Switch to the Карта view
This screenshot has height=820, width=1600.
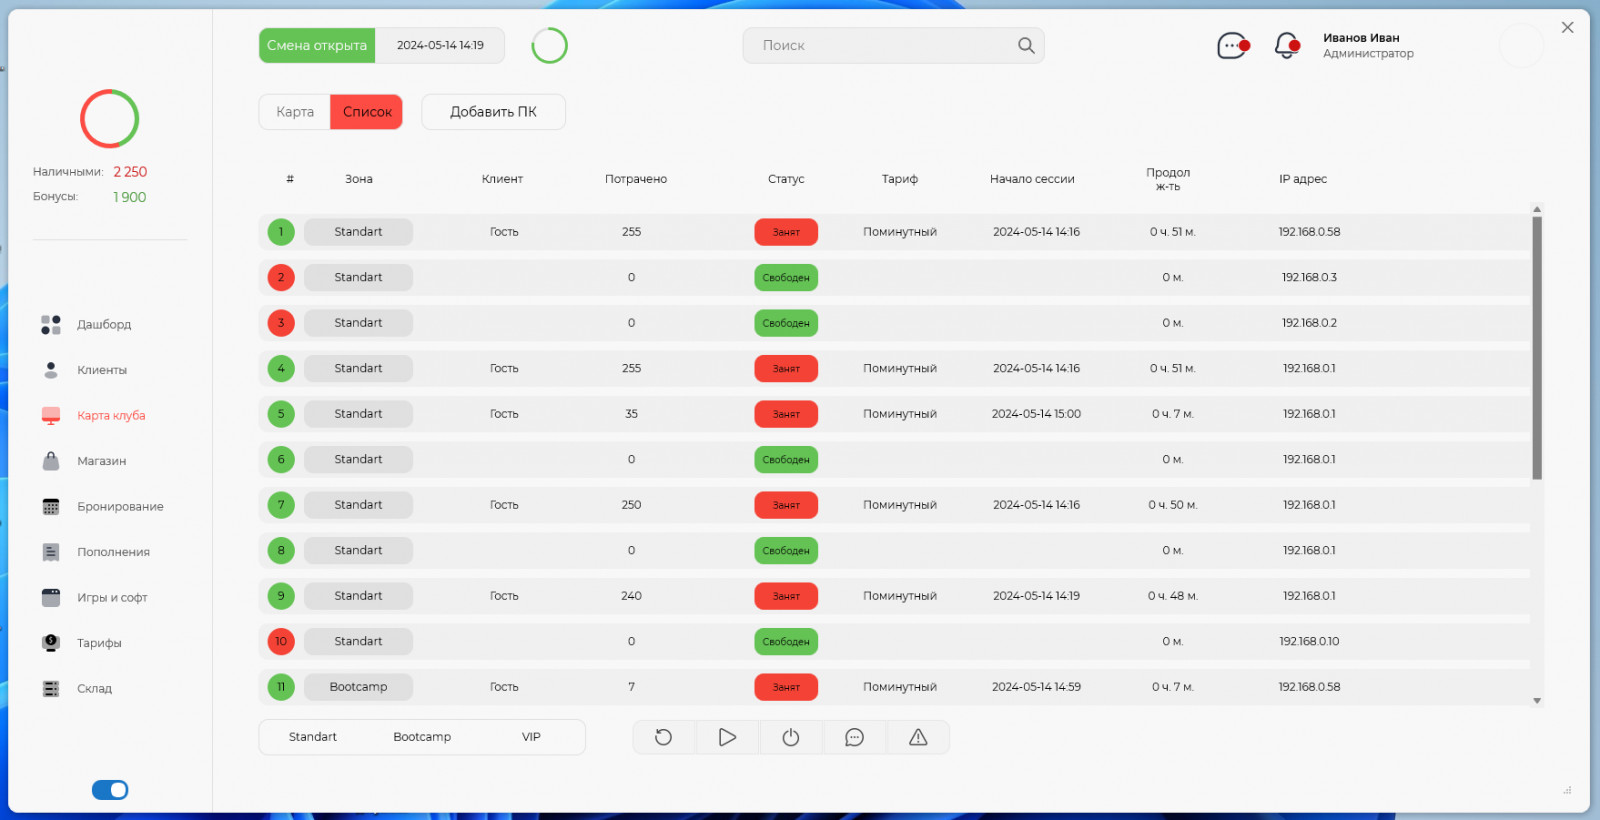pos(295,112)
